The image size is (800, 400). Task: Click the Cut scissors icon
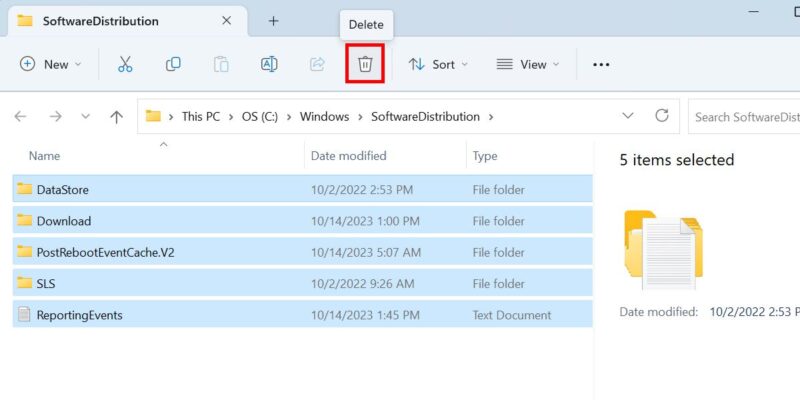coord(125,64)
